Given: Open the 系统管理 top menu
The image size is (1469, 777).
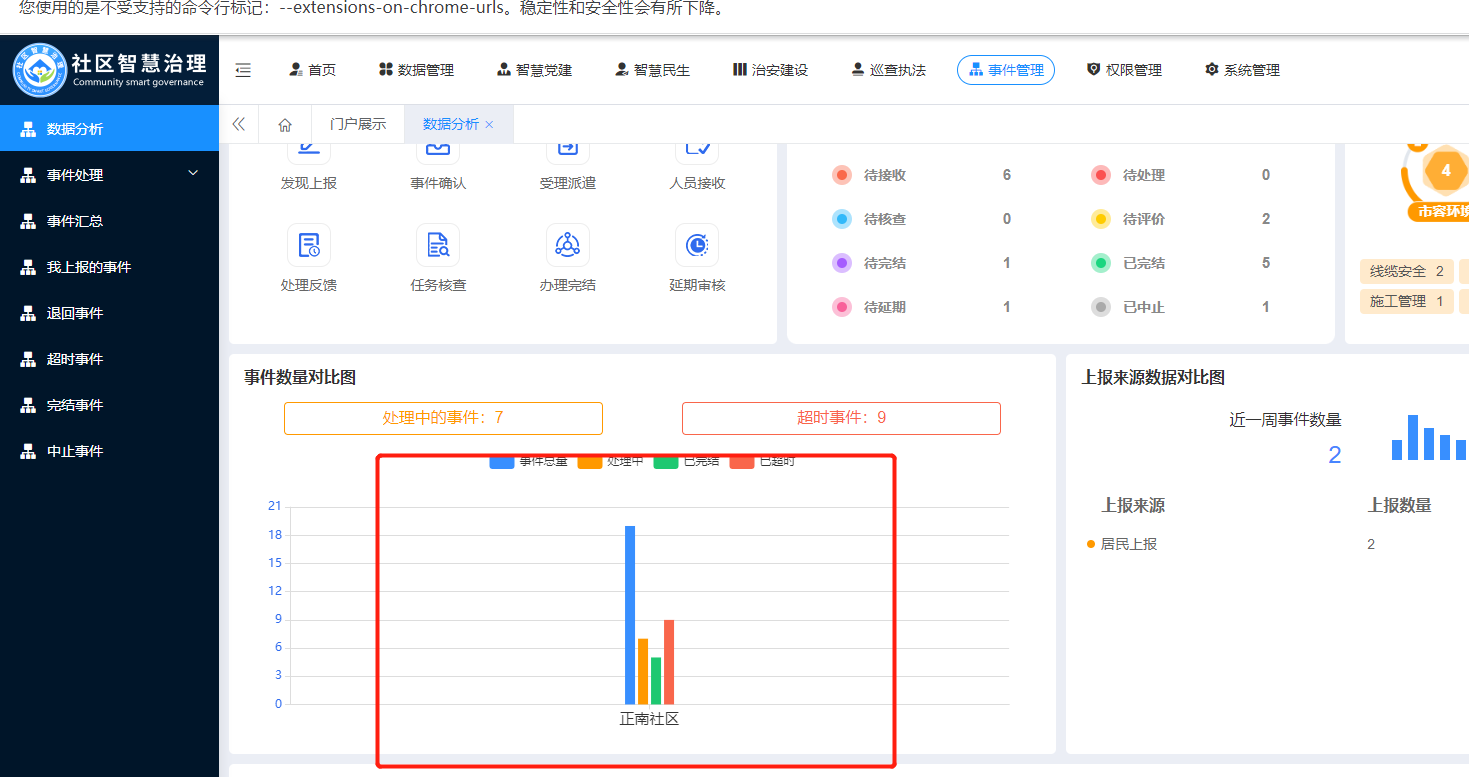Looking at the screenshot, I should coord(1243,70).
